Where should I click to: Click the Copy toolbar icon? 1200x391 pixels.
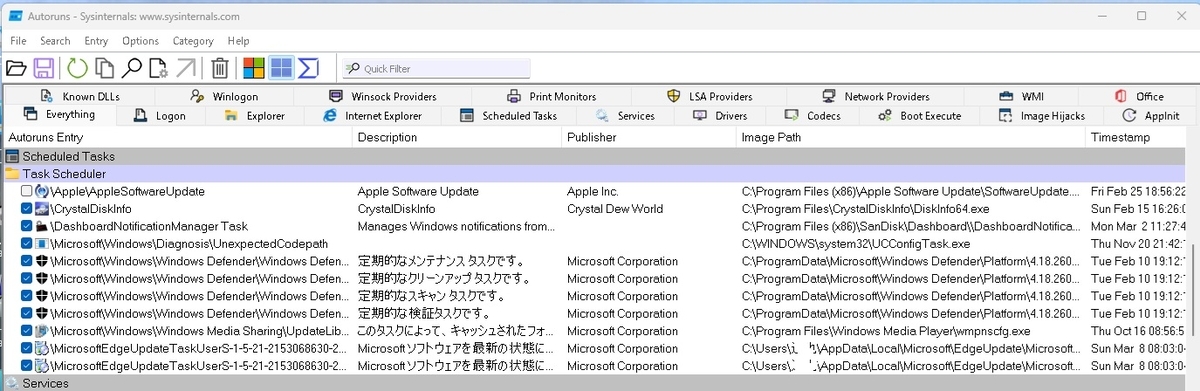coord(104,68)
